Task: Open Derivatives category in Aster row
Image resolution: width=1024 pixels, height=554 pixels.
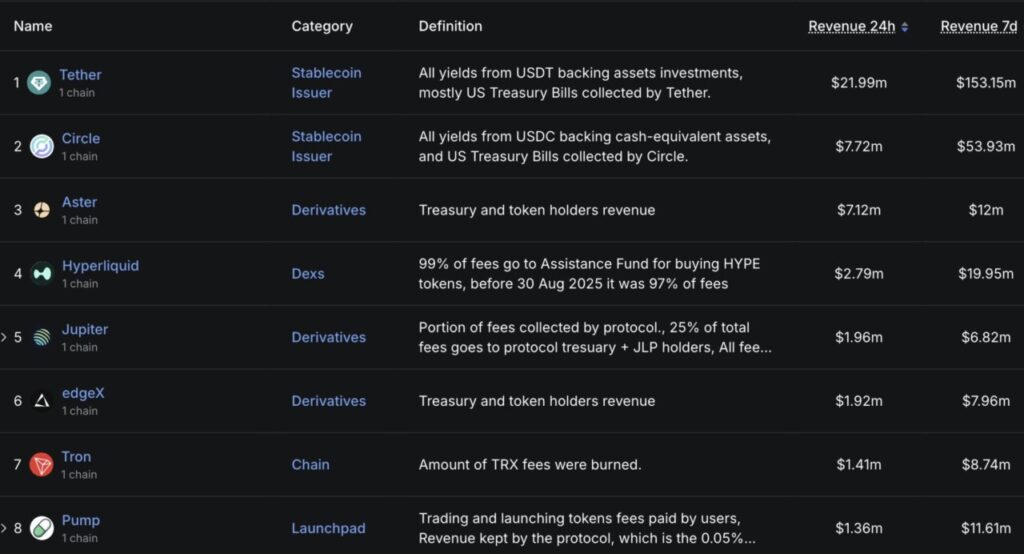Action: click(328, 210)
